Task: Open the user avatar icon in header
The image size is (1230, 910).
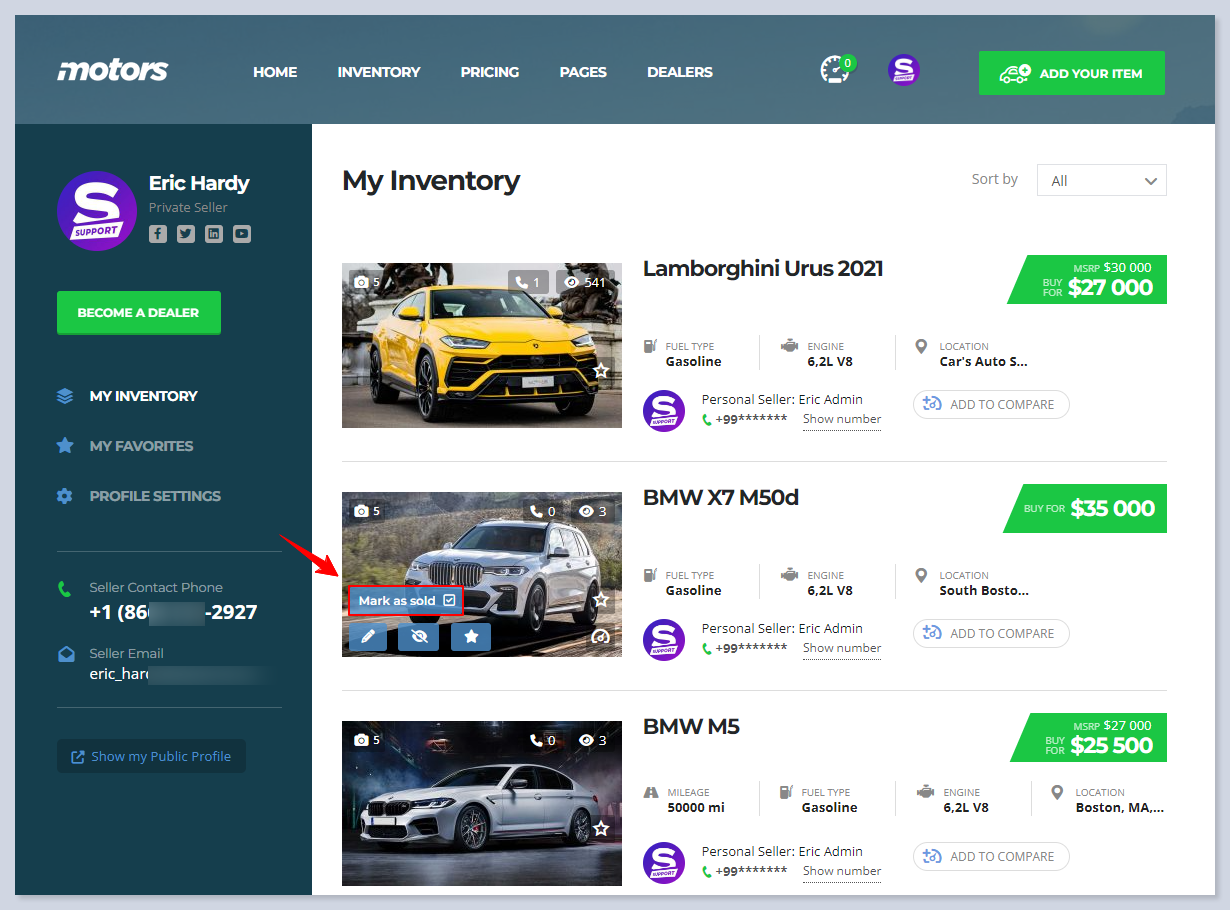Action: [903, 71]
